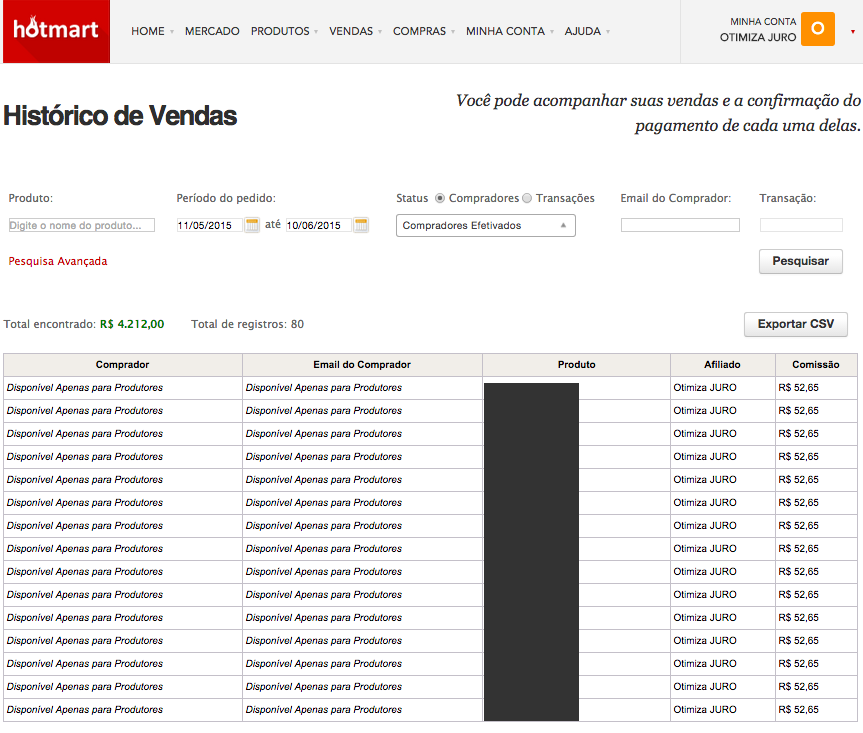Viewport: 863px width, 733px height.
Task: Click the orange account avatar icon
Action: [817, 29]
